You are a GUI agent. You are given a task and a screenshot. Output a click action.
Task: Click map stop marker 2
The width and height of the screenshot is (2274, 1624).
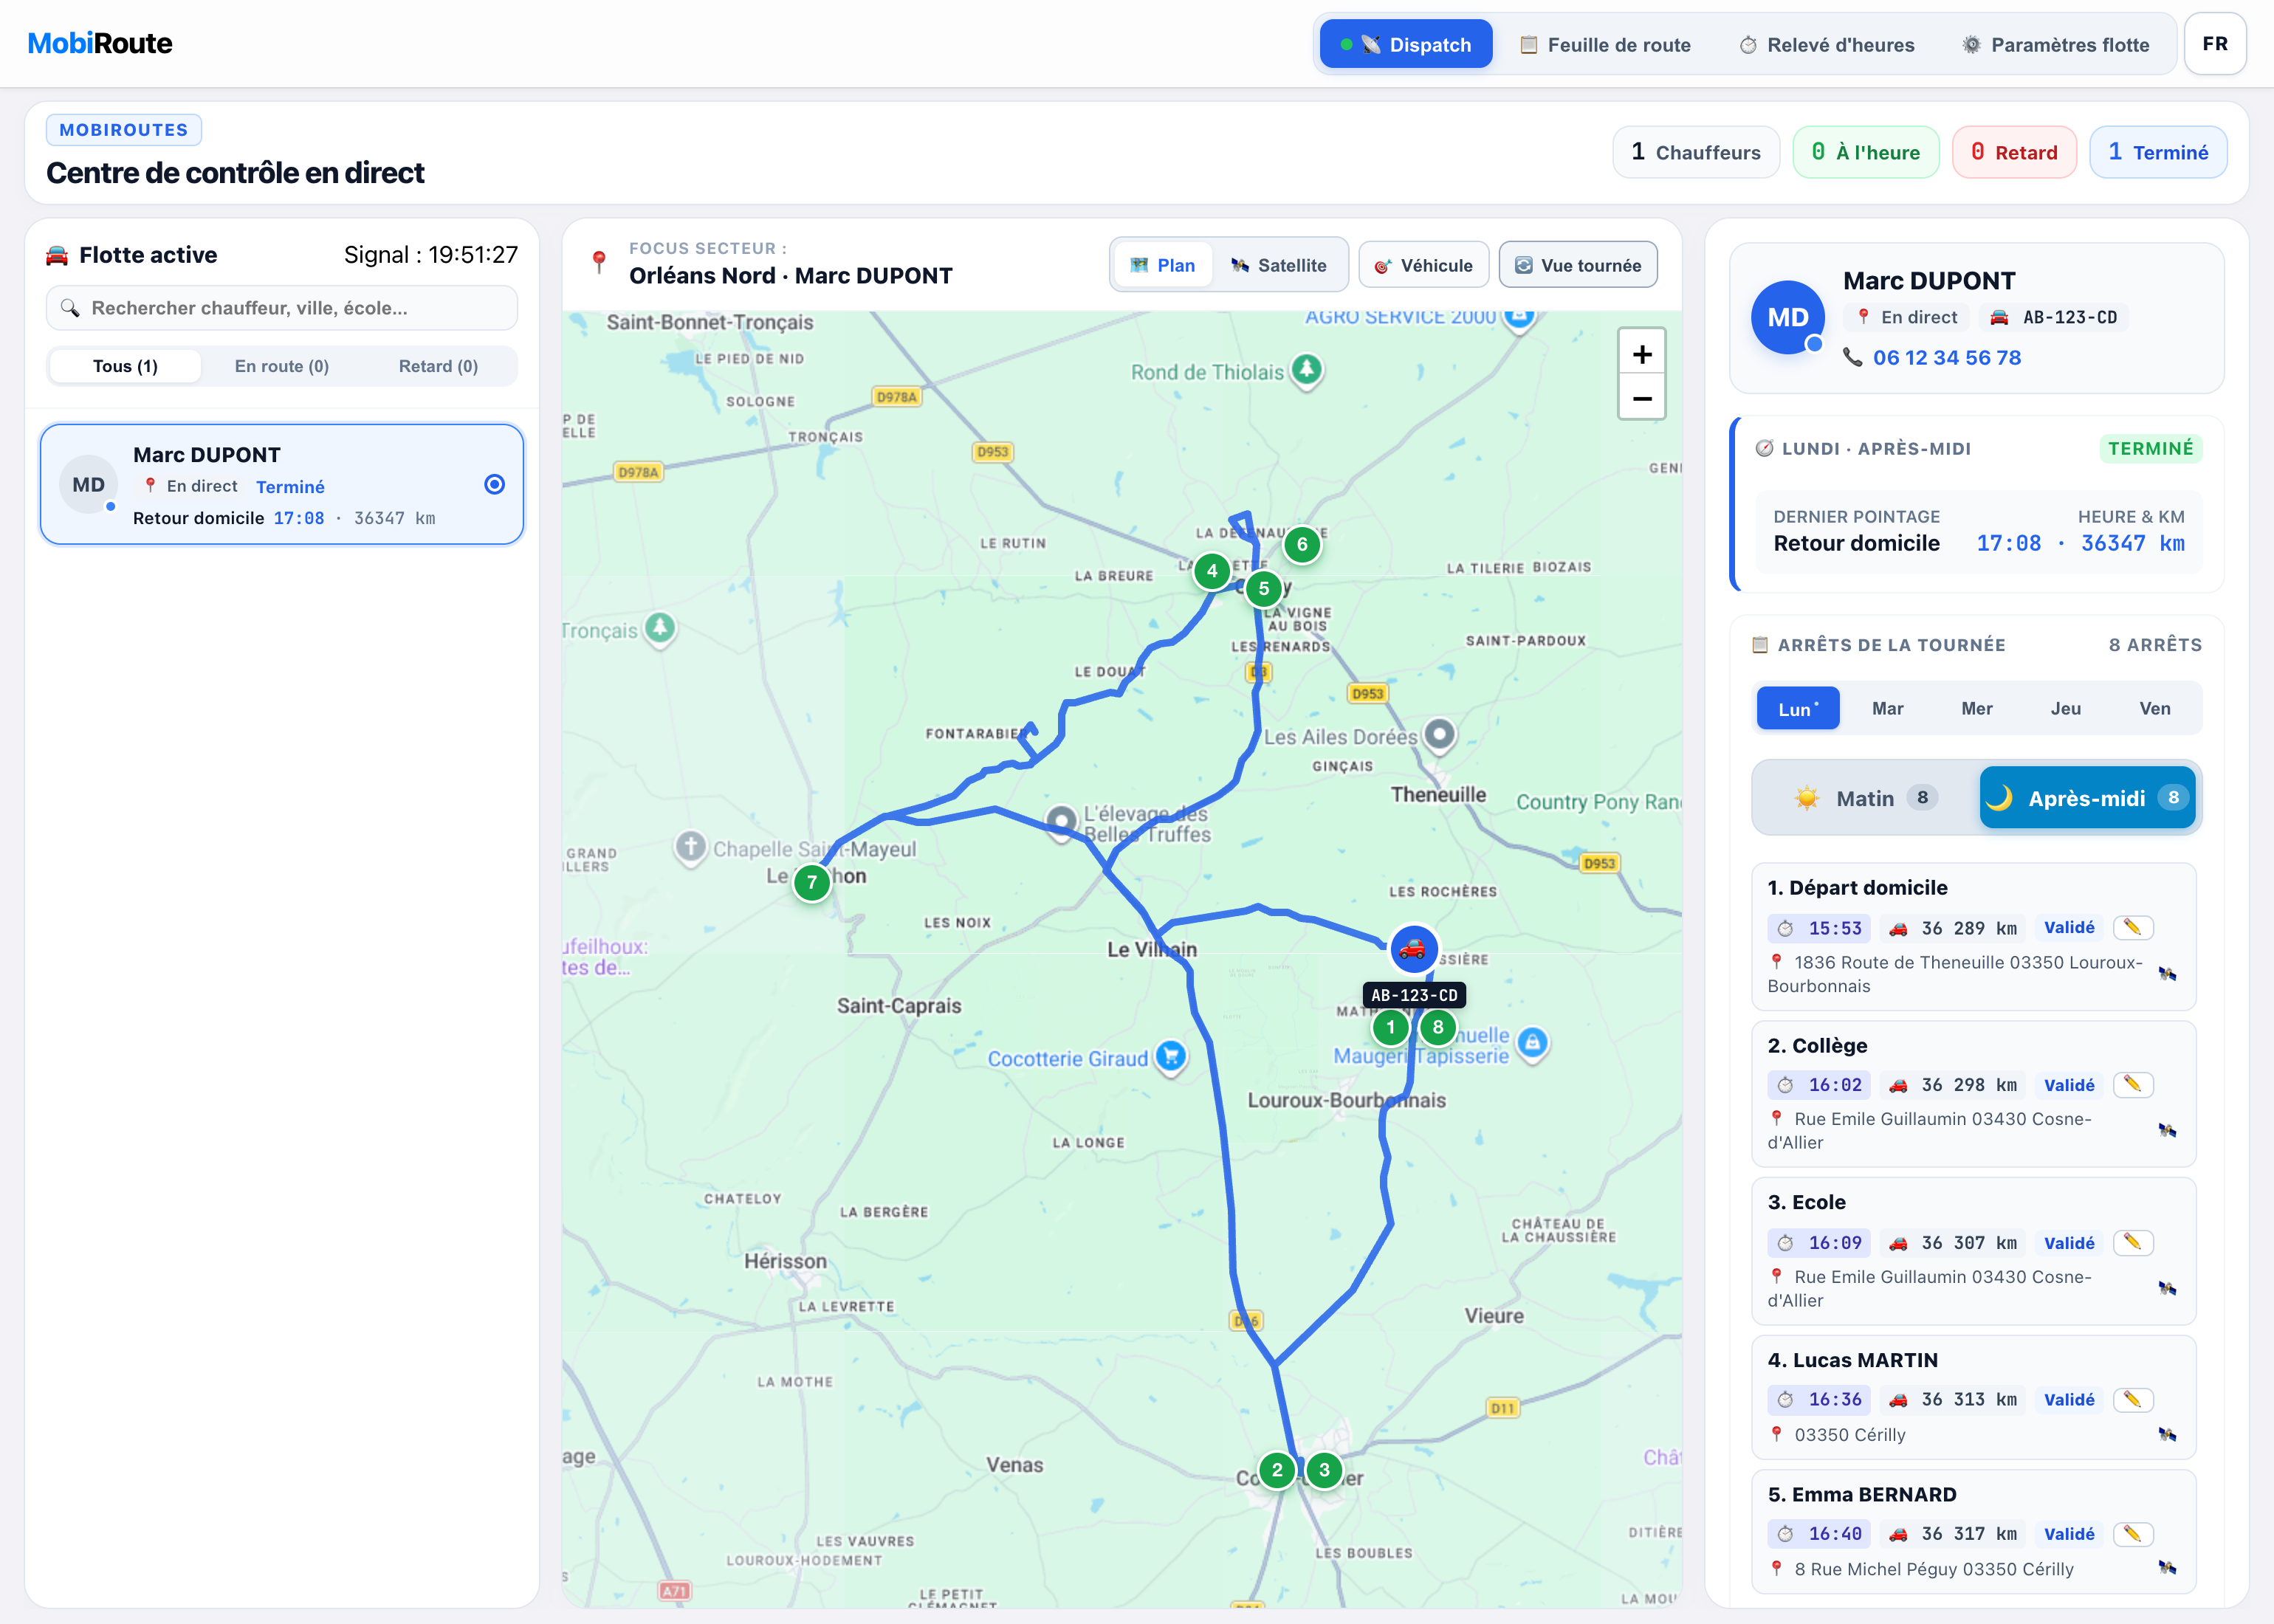(1277, 1469)
